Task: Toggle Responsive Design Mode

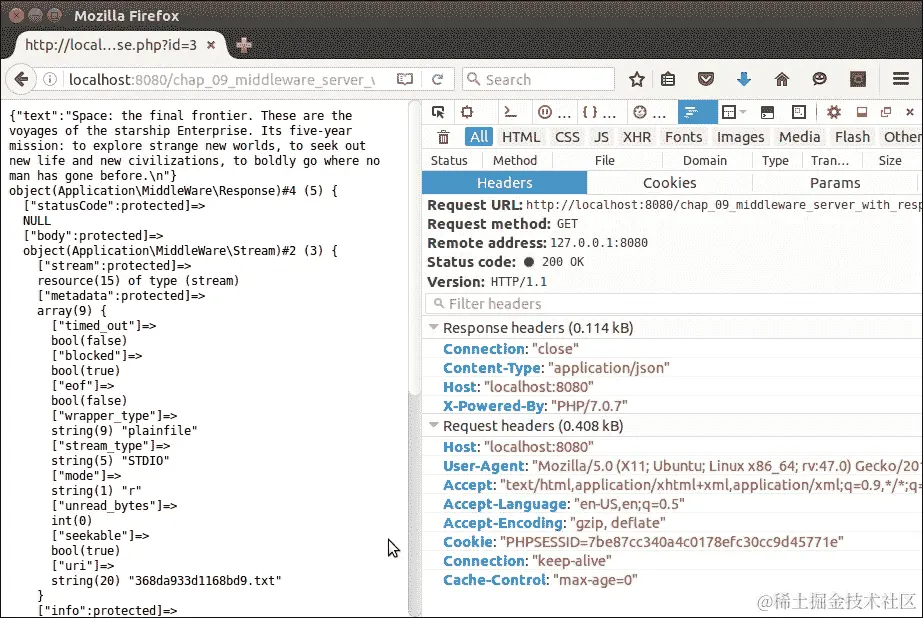Action: (799, 112)
